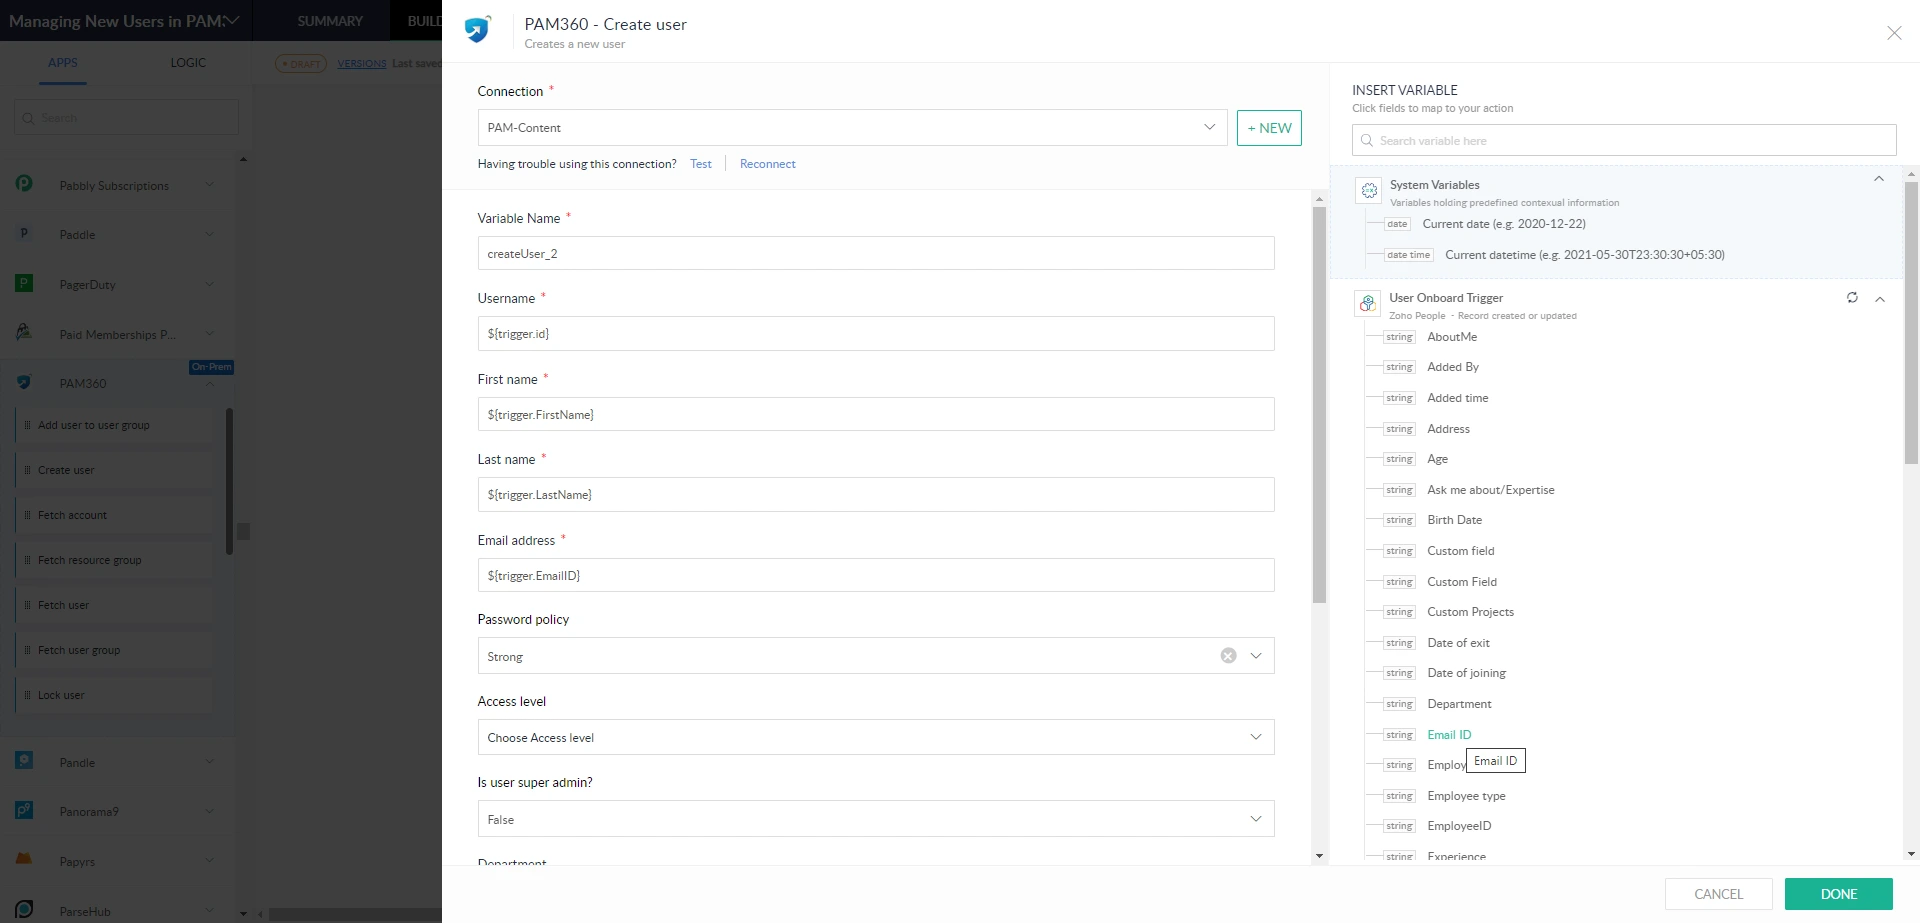The width and height of the screenshot is (1920, 923).
Task: Select the Email ID variable
Action: [1448, 735]
